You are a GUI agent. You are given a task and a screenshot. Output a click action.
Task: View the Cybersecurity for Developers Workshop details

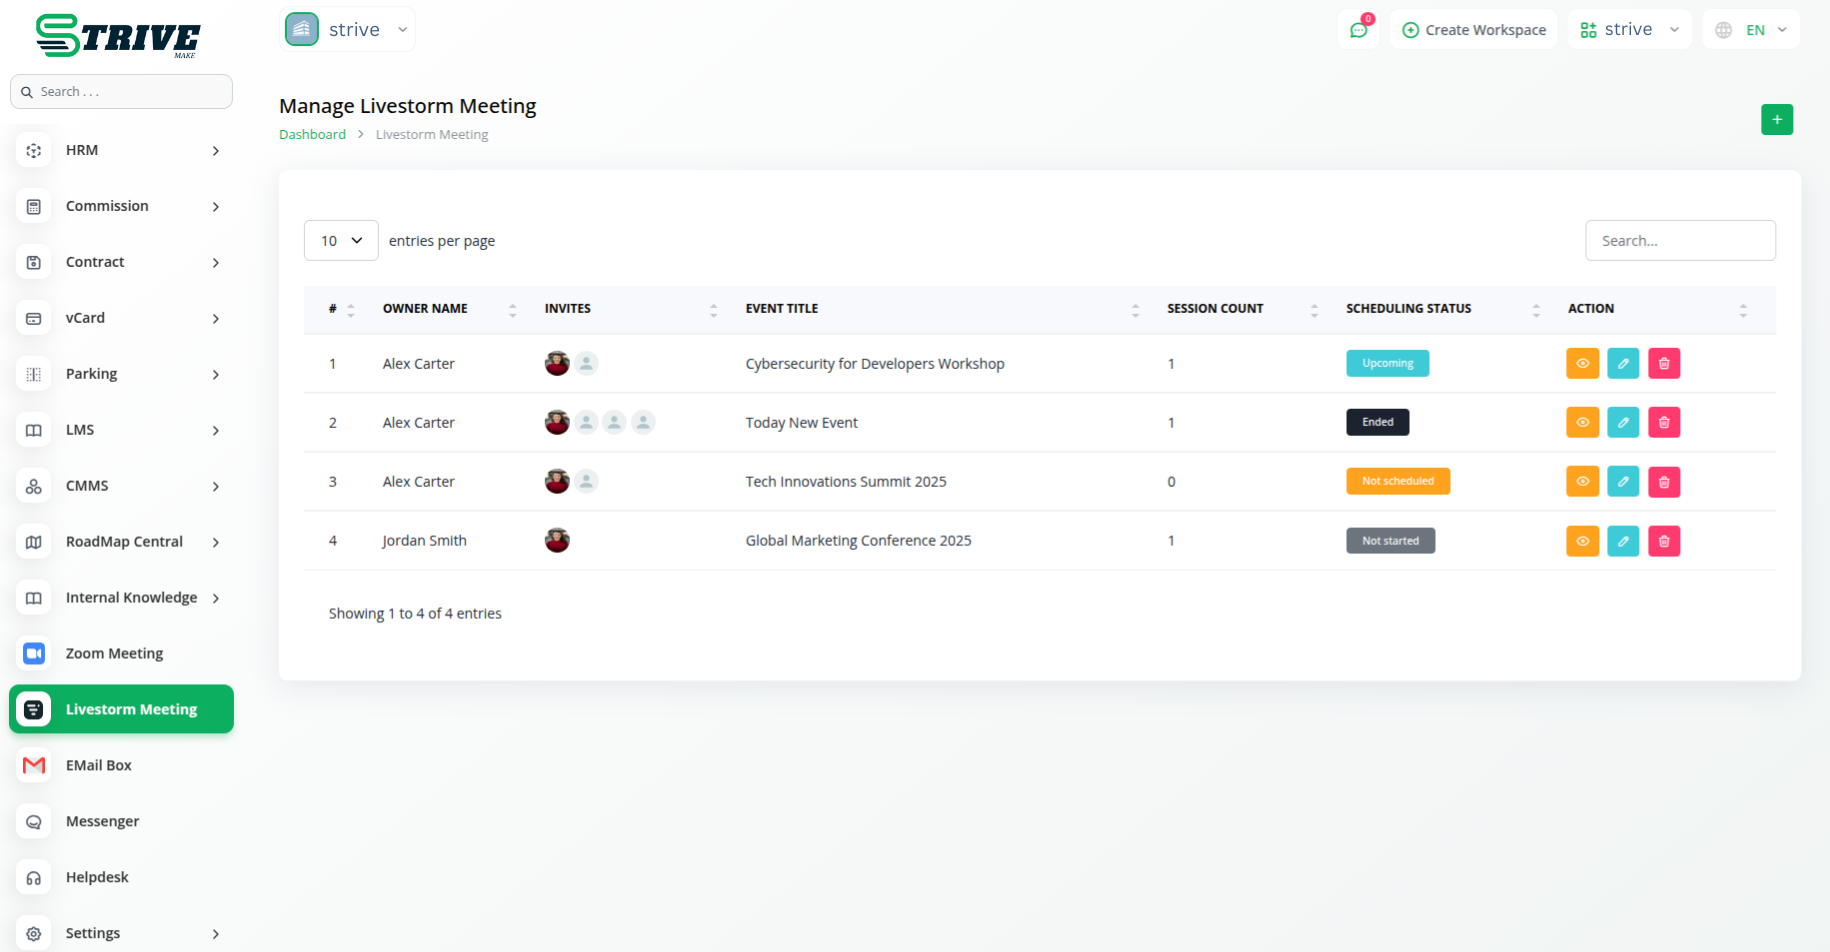(1582, 364)
